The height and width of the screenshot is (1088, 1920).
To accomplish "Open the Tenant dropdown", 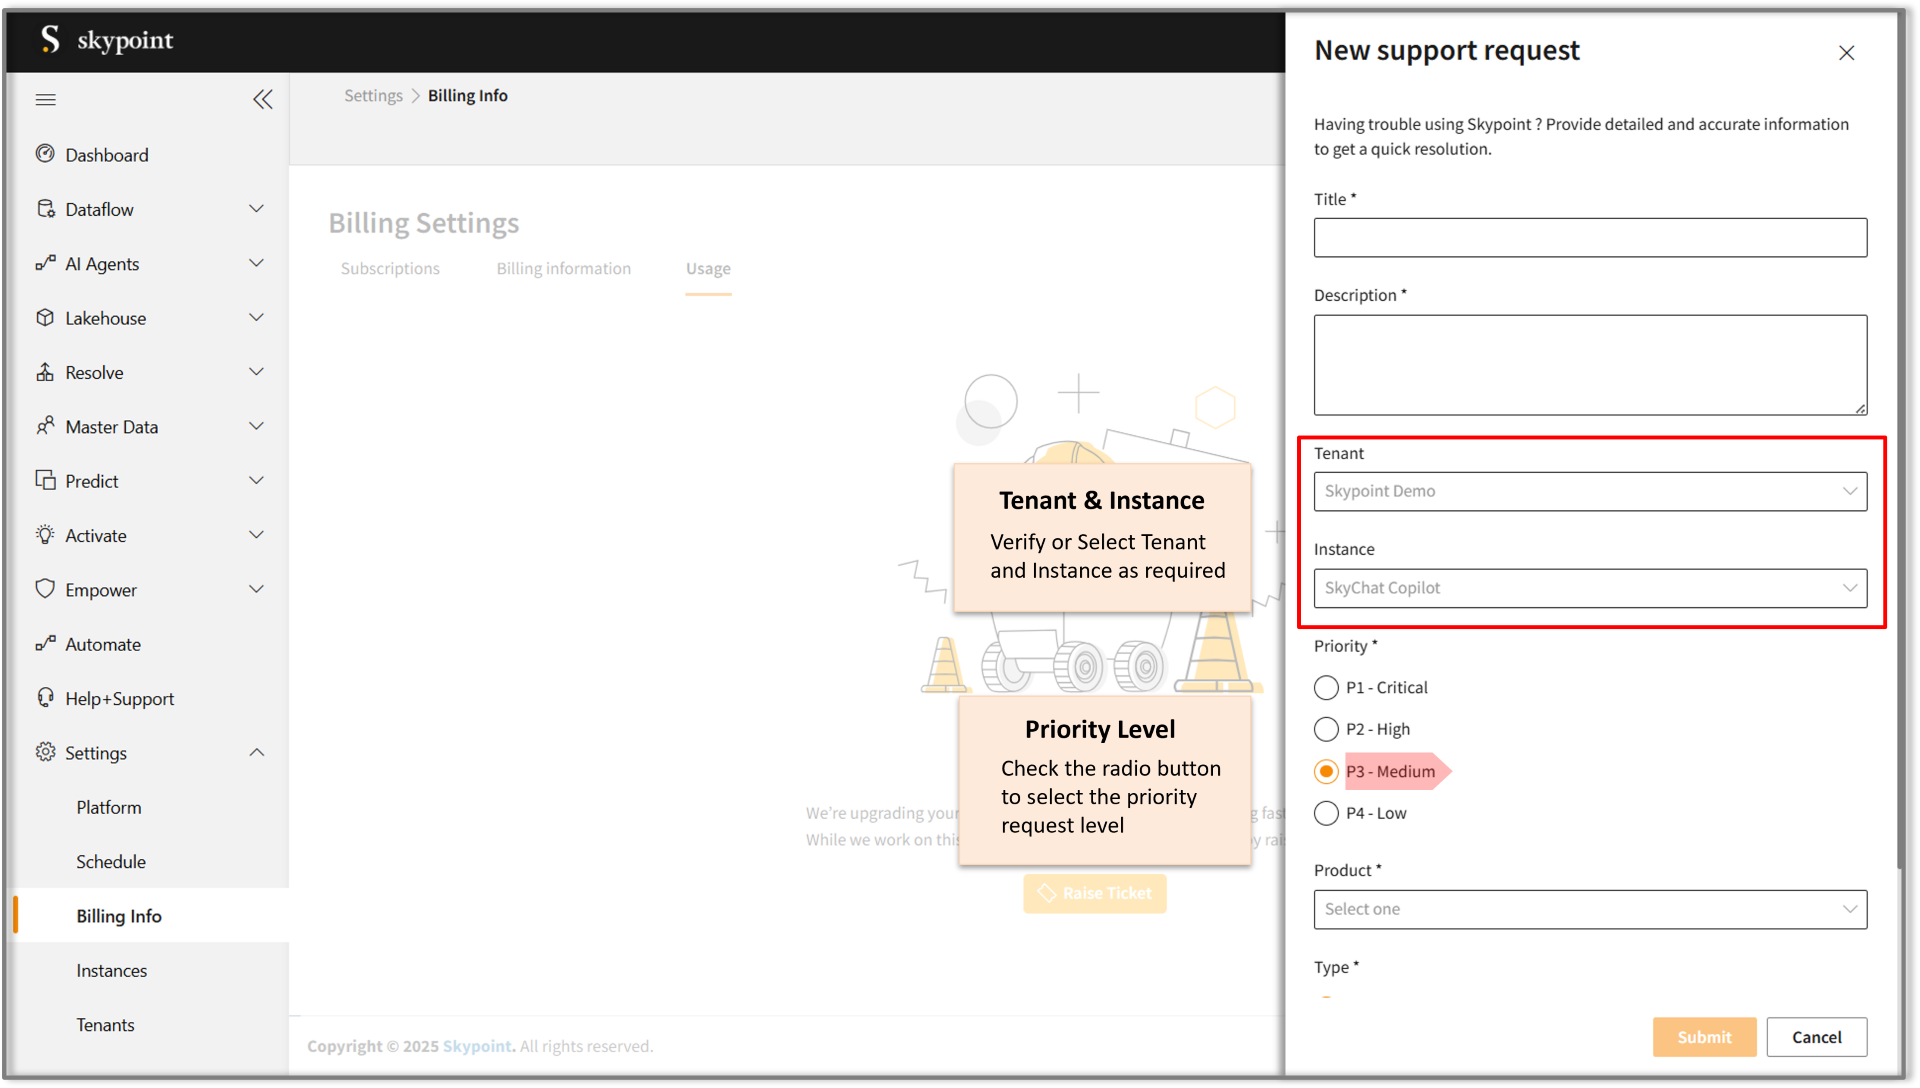I will click(x=1589, y=492).
